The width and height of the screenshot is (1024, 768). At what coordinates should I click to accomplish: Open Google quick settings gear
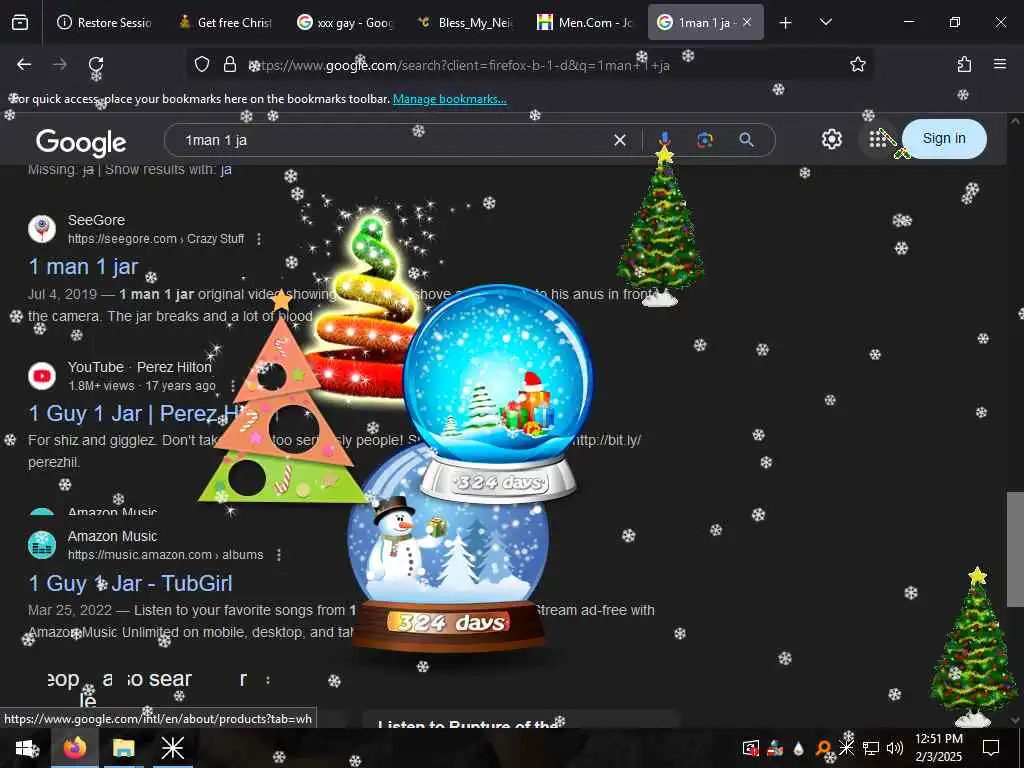pos(831,139)
